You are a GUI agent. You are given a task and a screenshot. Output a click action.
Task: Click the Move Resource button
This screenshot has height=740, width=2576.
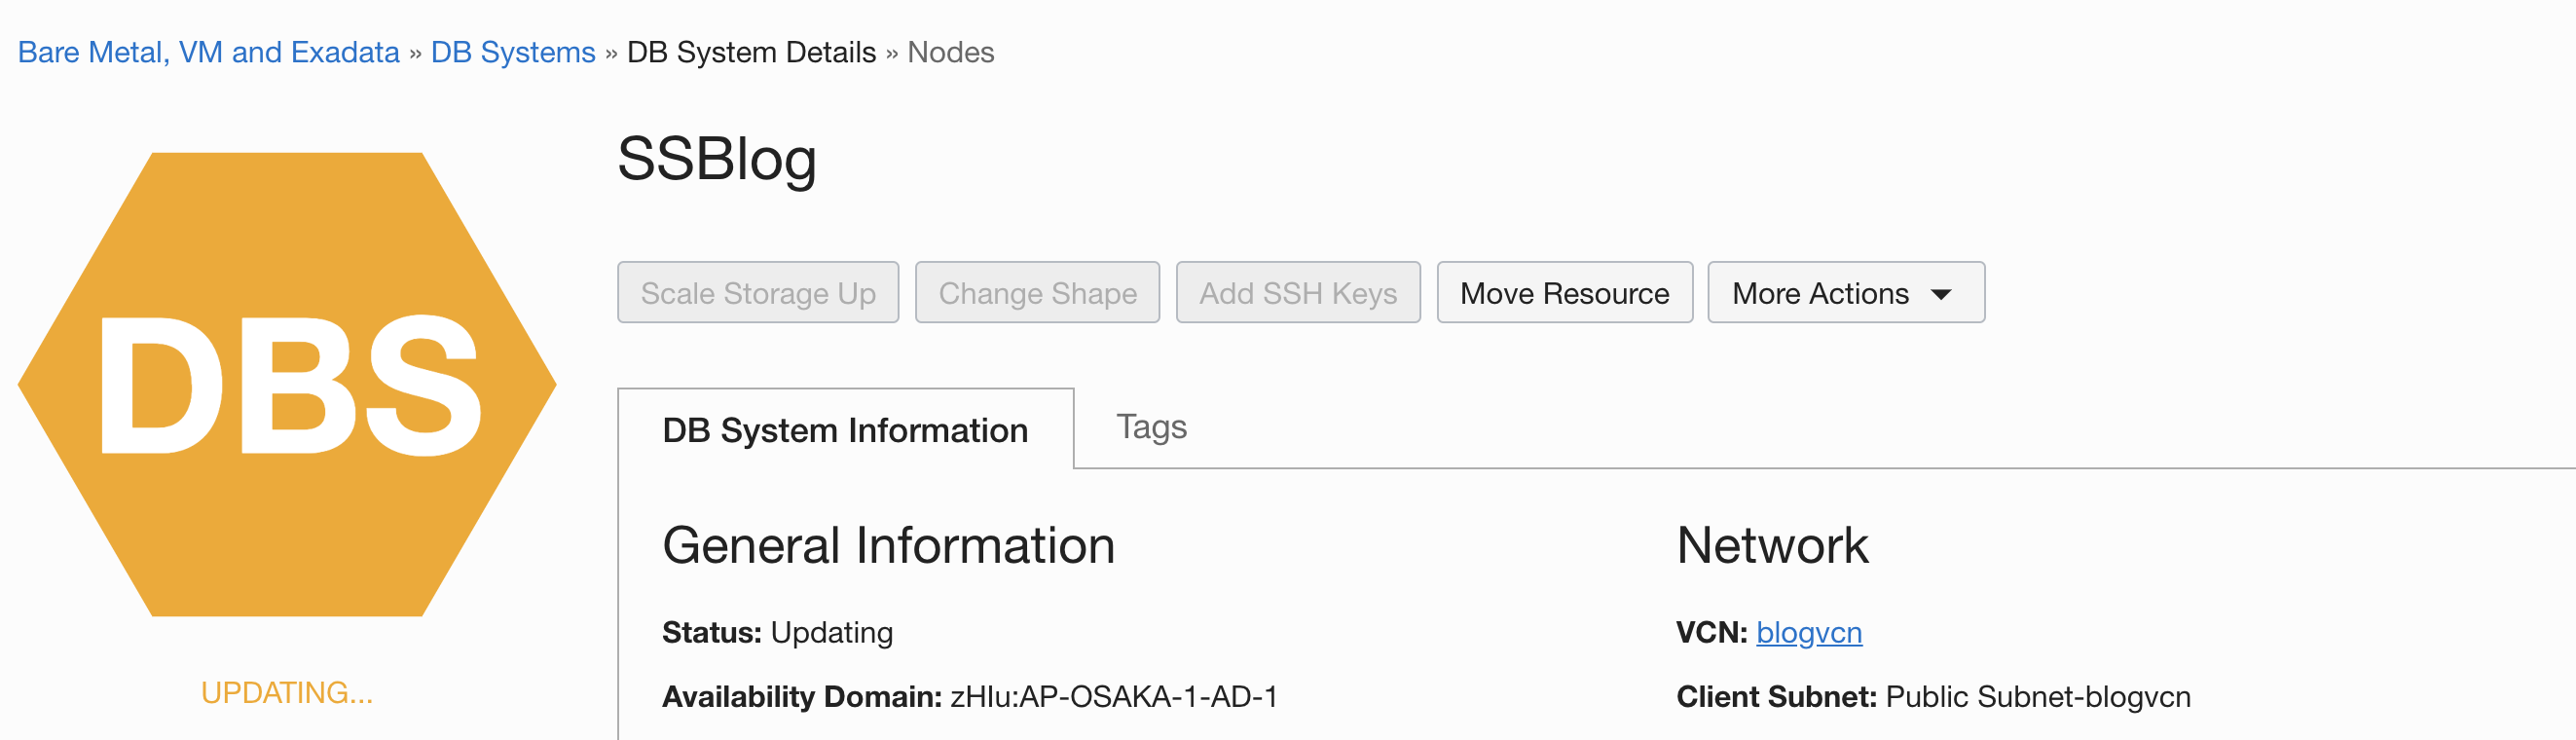[x=1564, y=293]
